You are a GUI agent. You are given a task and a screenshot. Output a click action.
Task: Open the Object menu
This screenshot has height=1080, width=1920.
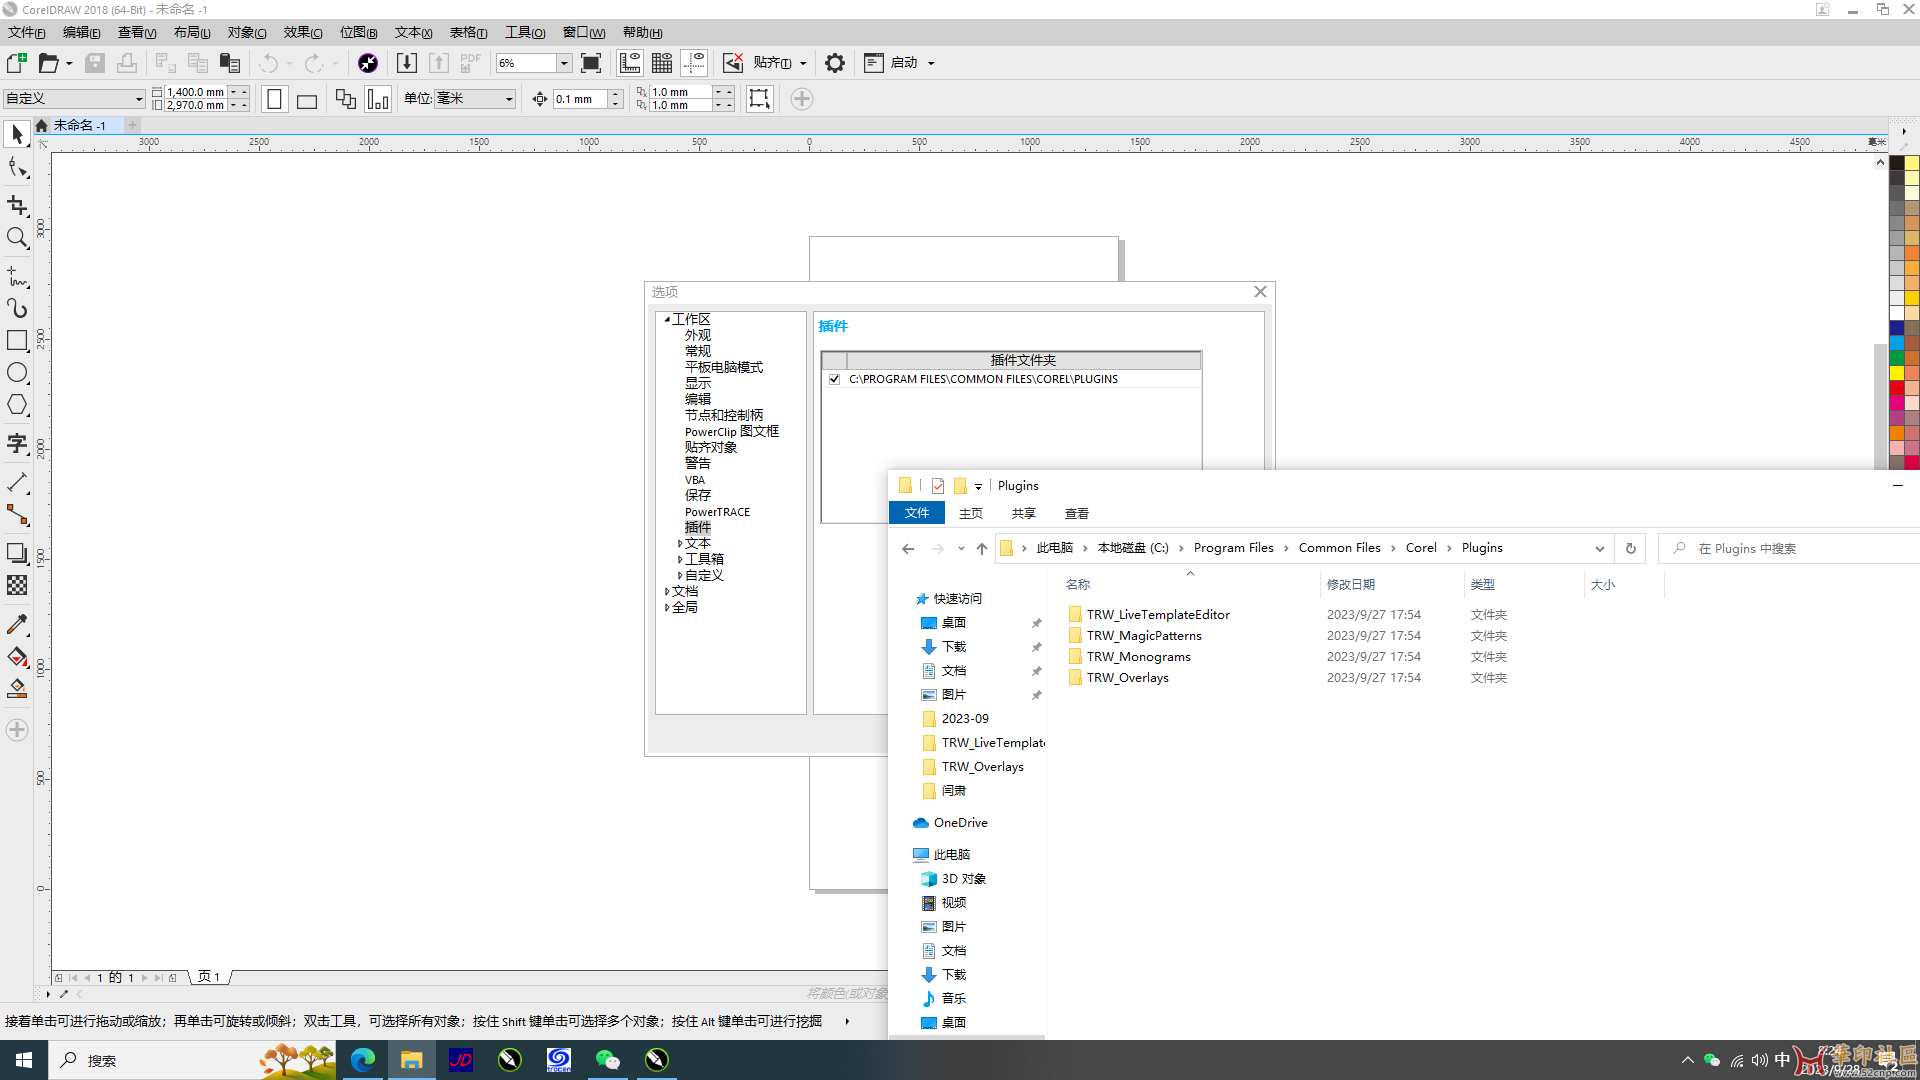[x=247, y=32]
